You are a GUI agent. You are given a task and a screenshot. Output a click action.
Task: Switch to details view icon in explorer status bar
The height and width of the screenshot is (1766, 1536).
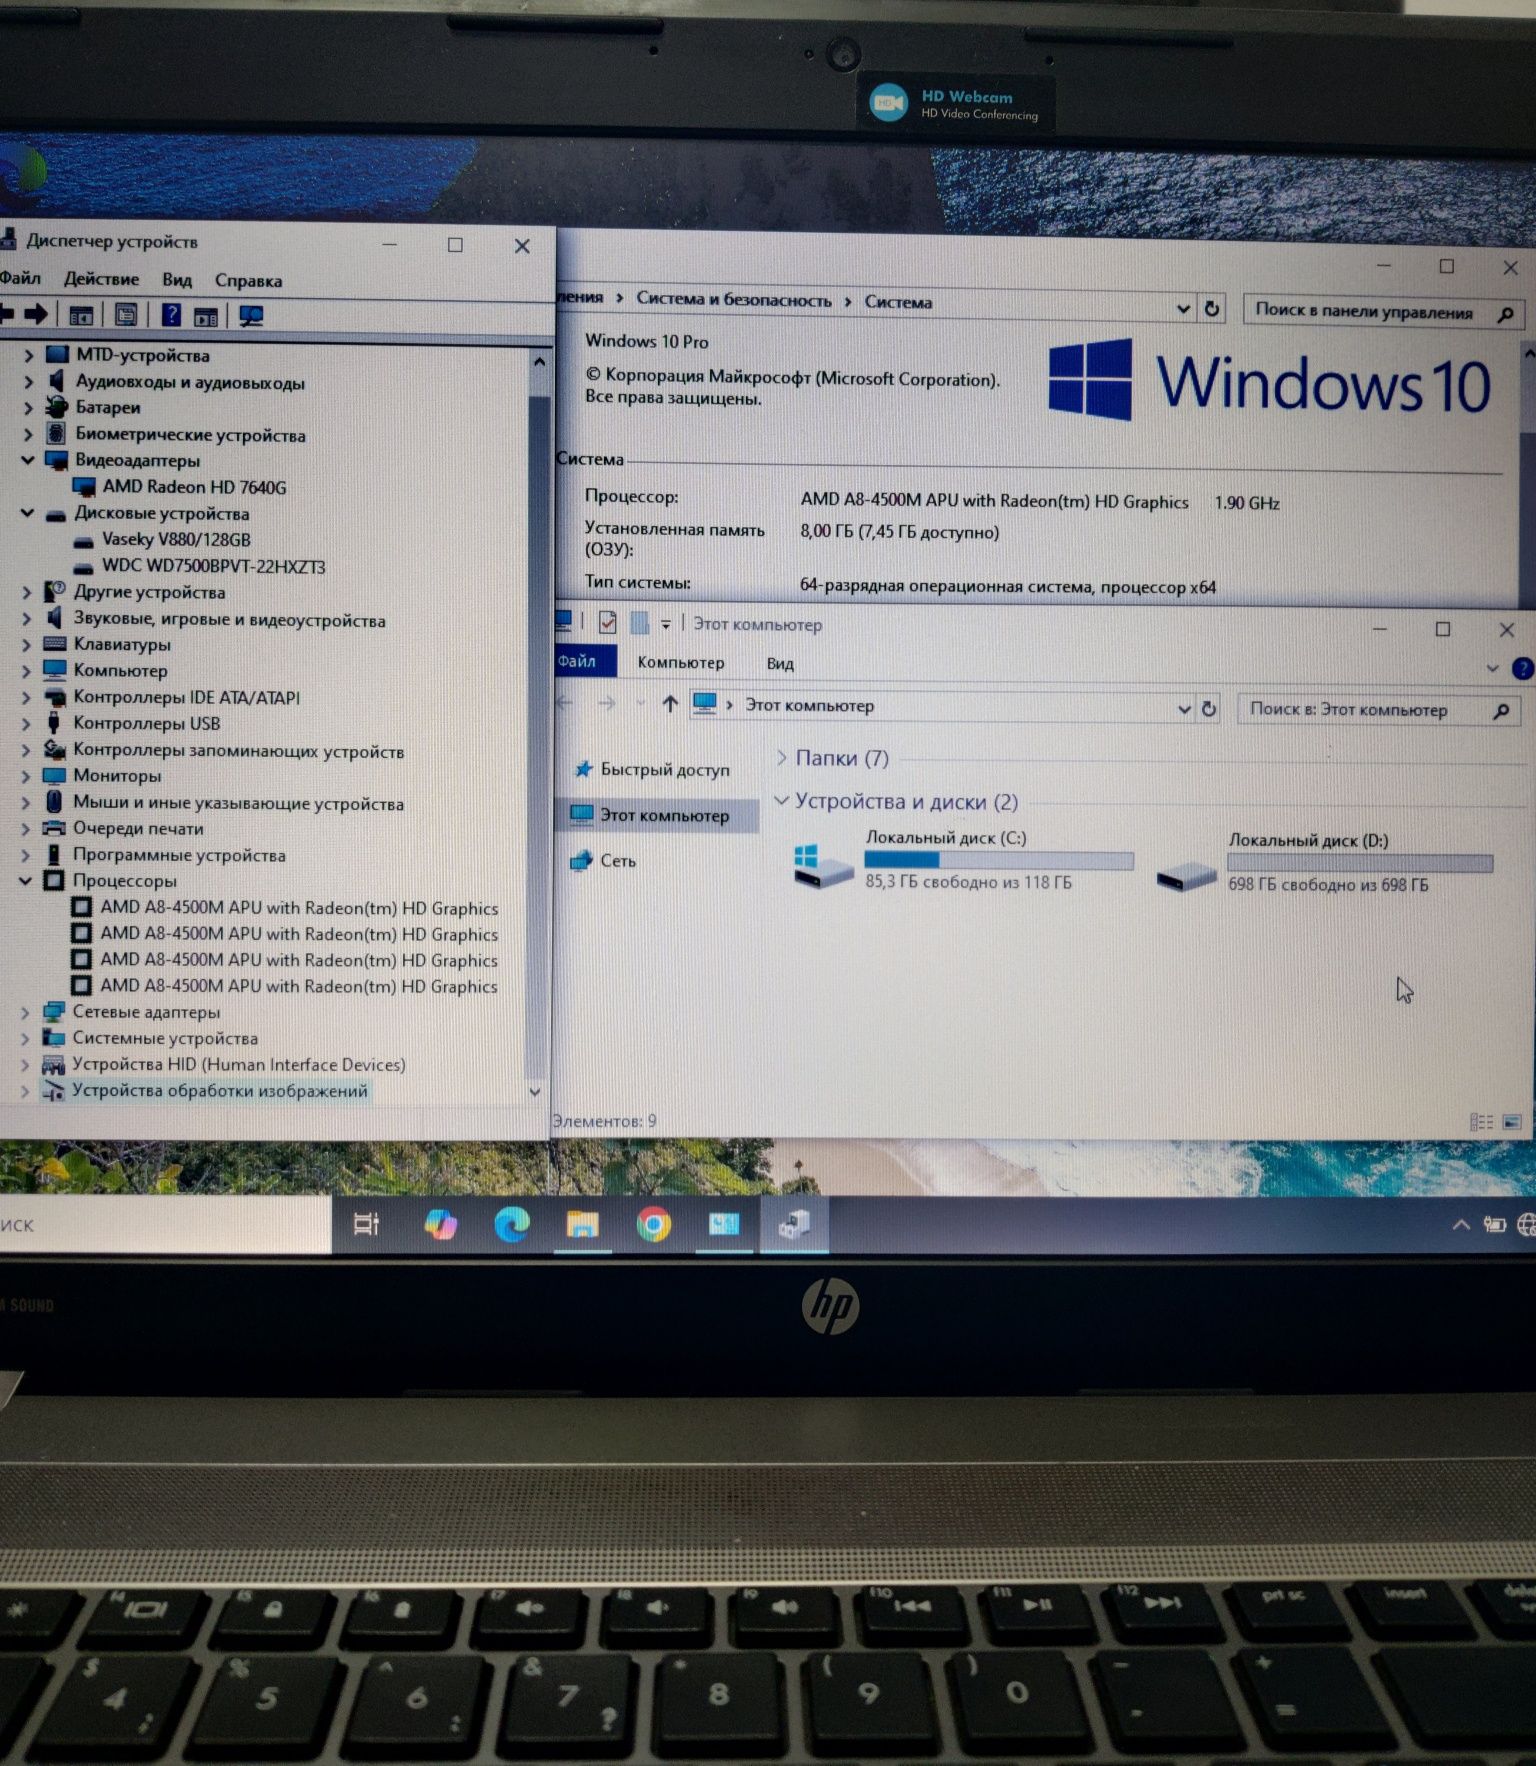pyautogui.click(x=1481, y=1122)
